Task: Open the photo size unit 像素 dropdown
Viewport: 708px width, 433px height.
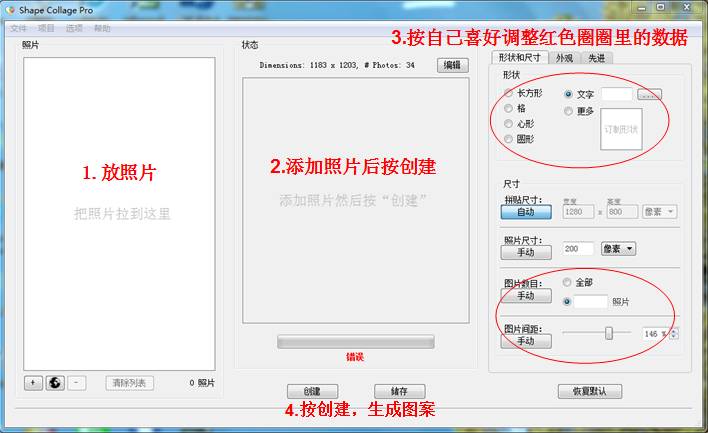Action: (619, 248)
